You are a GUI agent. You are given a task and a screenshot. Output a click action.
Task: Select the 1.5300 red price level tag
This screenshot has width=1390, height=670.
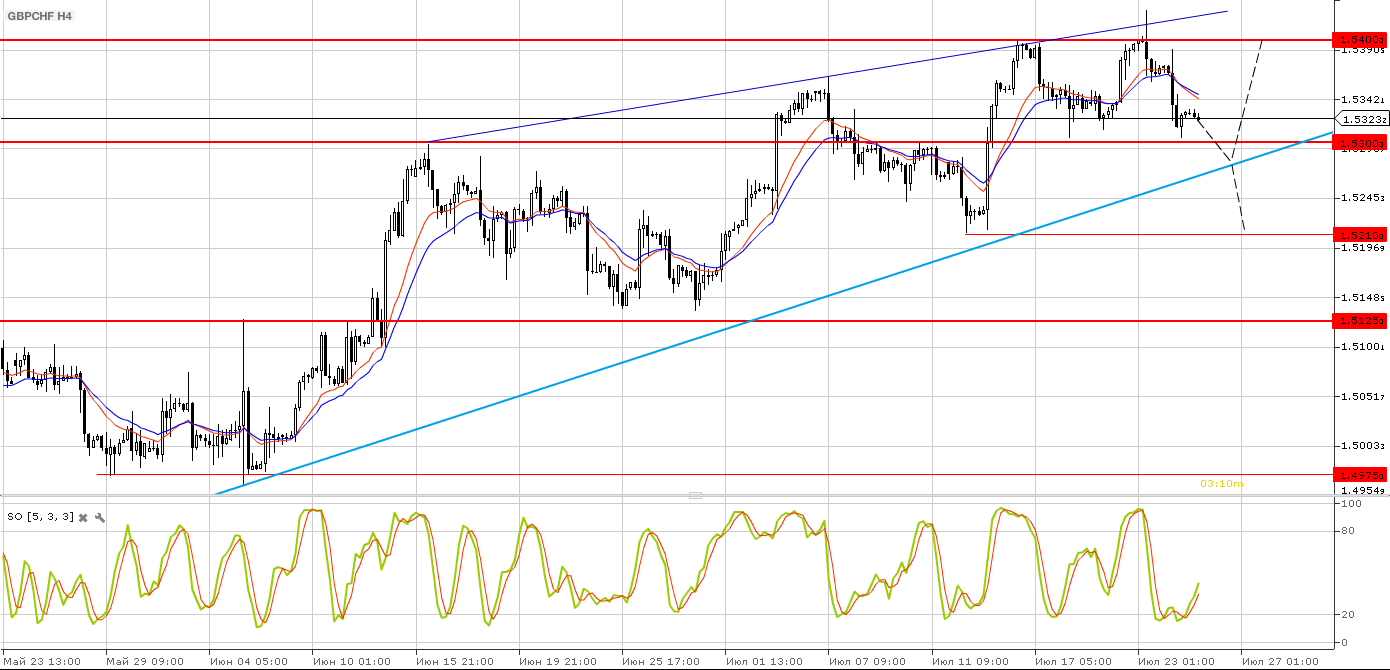click(1360, 144)
